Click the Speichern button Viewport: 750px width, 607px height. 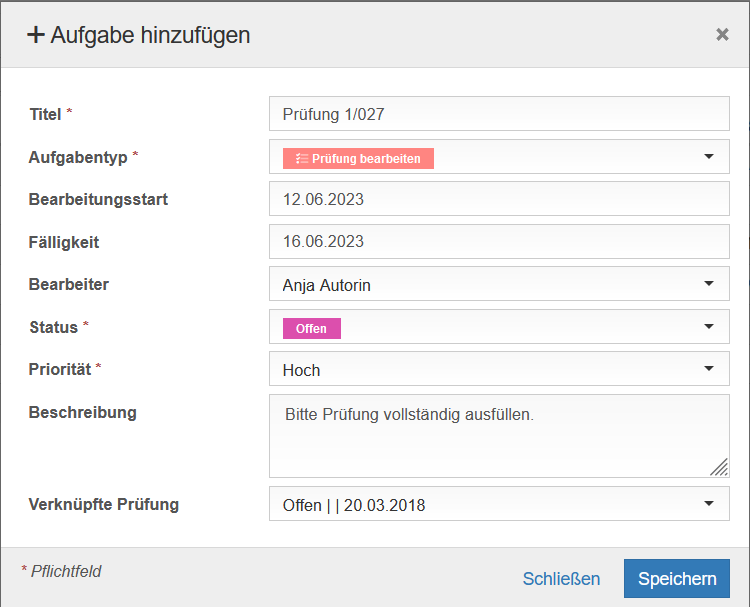(677, 578)
